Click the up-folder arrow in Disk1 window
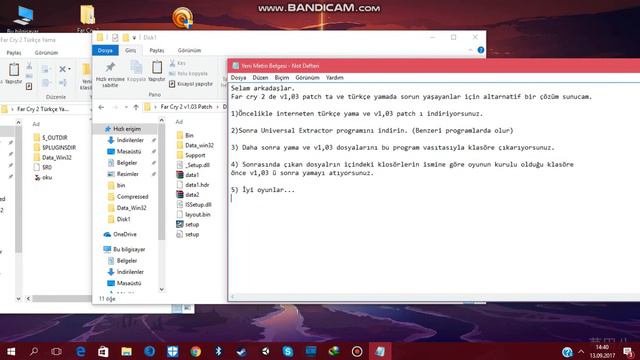 click(136, 107)
